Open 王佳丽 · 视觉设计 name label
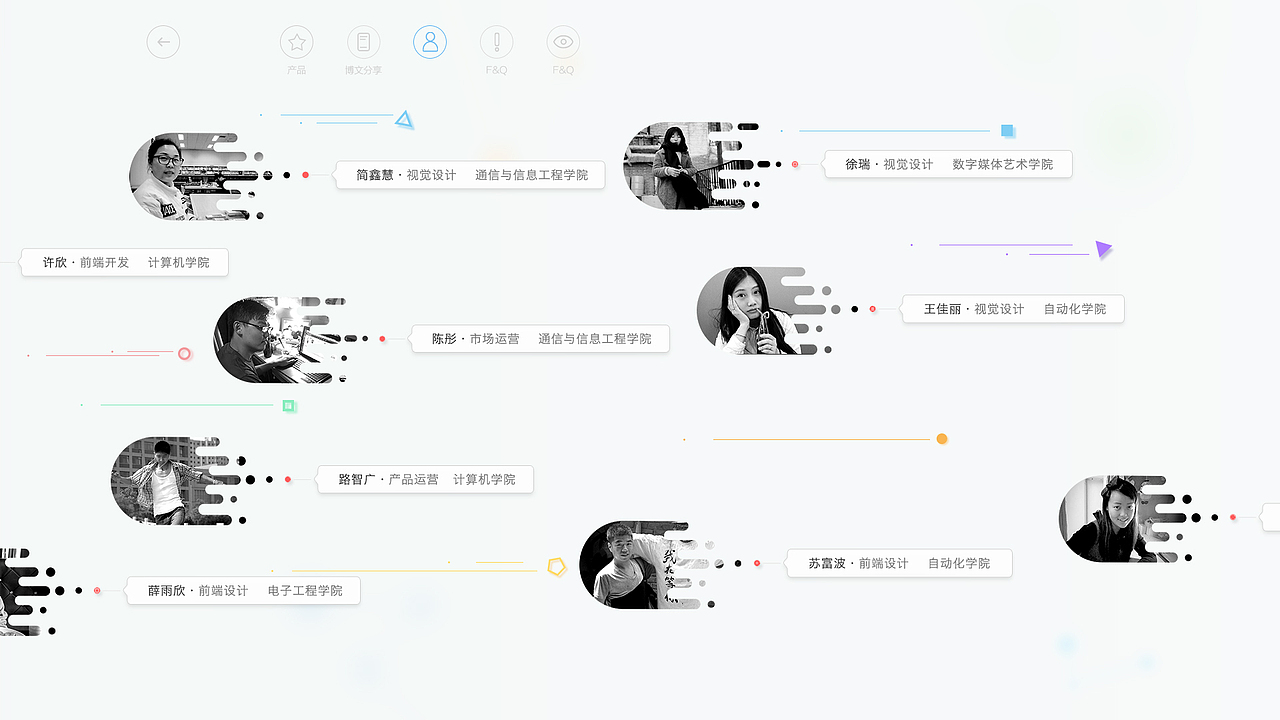The image size is (1280, 720). click(x=1012, y=308)
